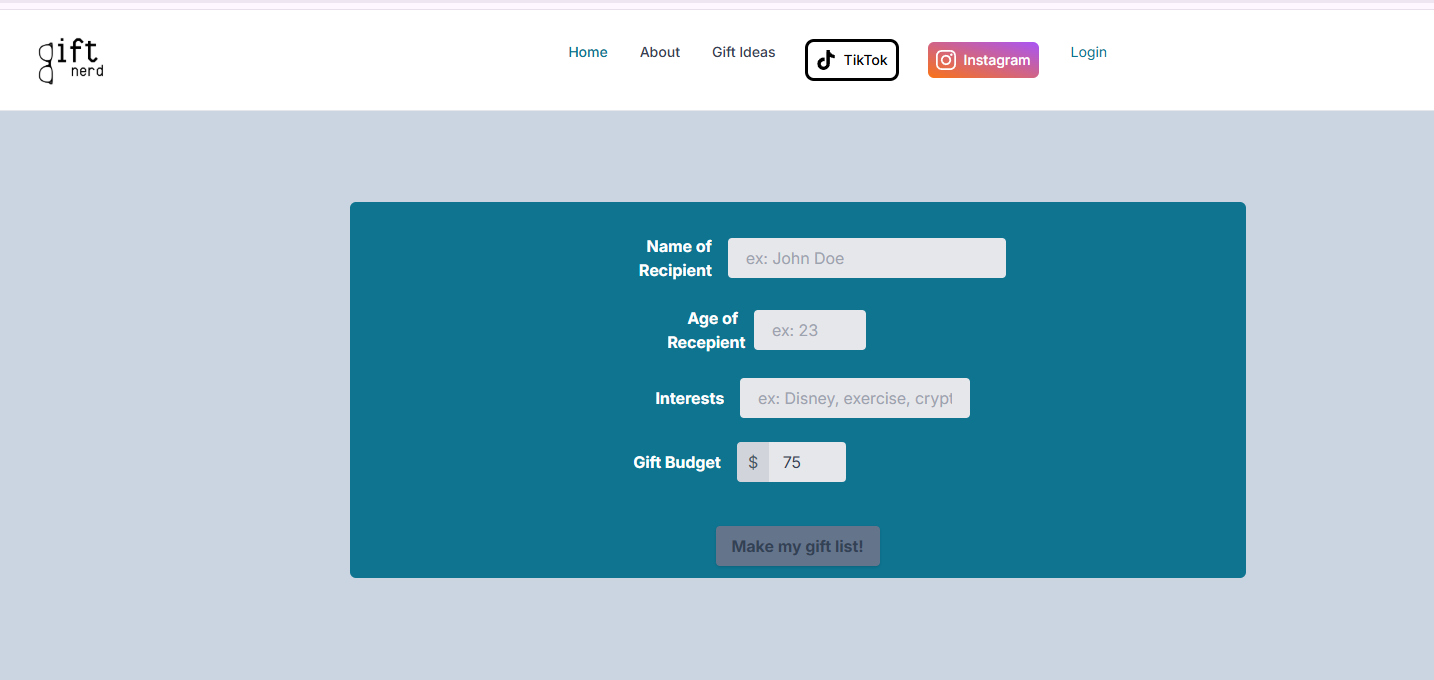Click the Gift Budget amount field
1434x680 pixels.
point(806,462)
